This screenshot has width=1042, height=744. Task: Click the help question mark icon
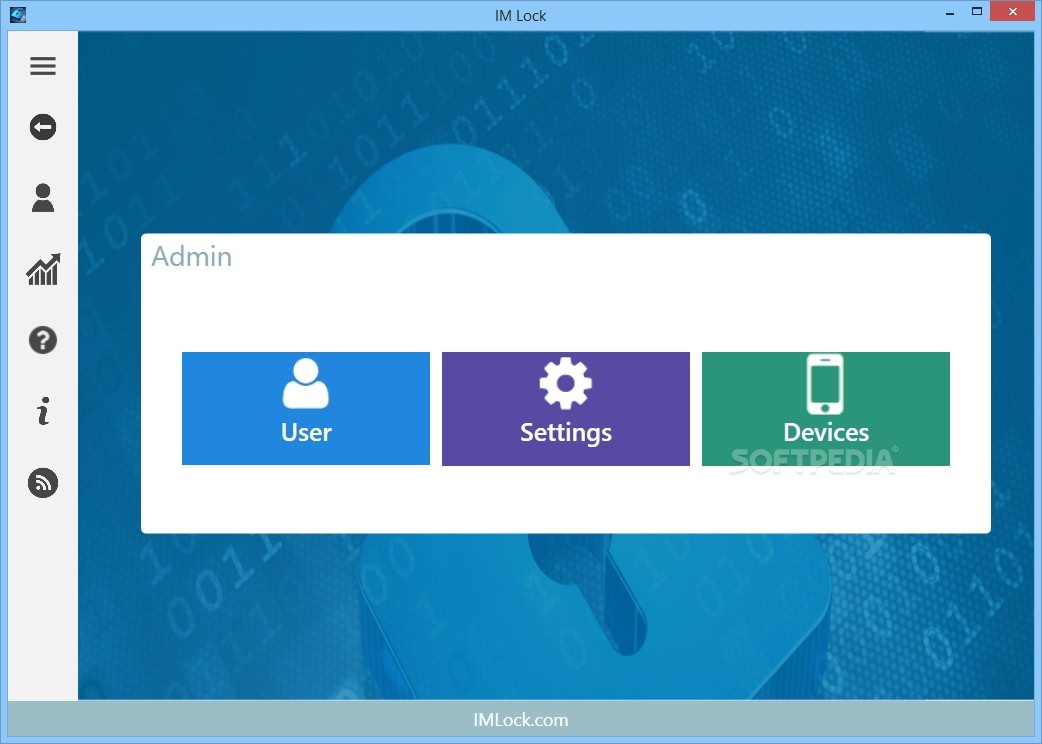pos(43,340)
